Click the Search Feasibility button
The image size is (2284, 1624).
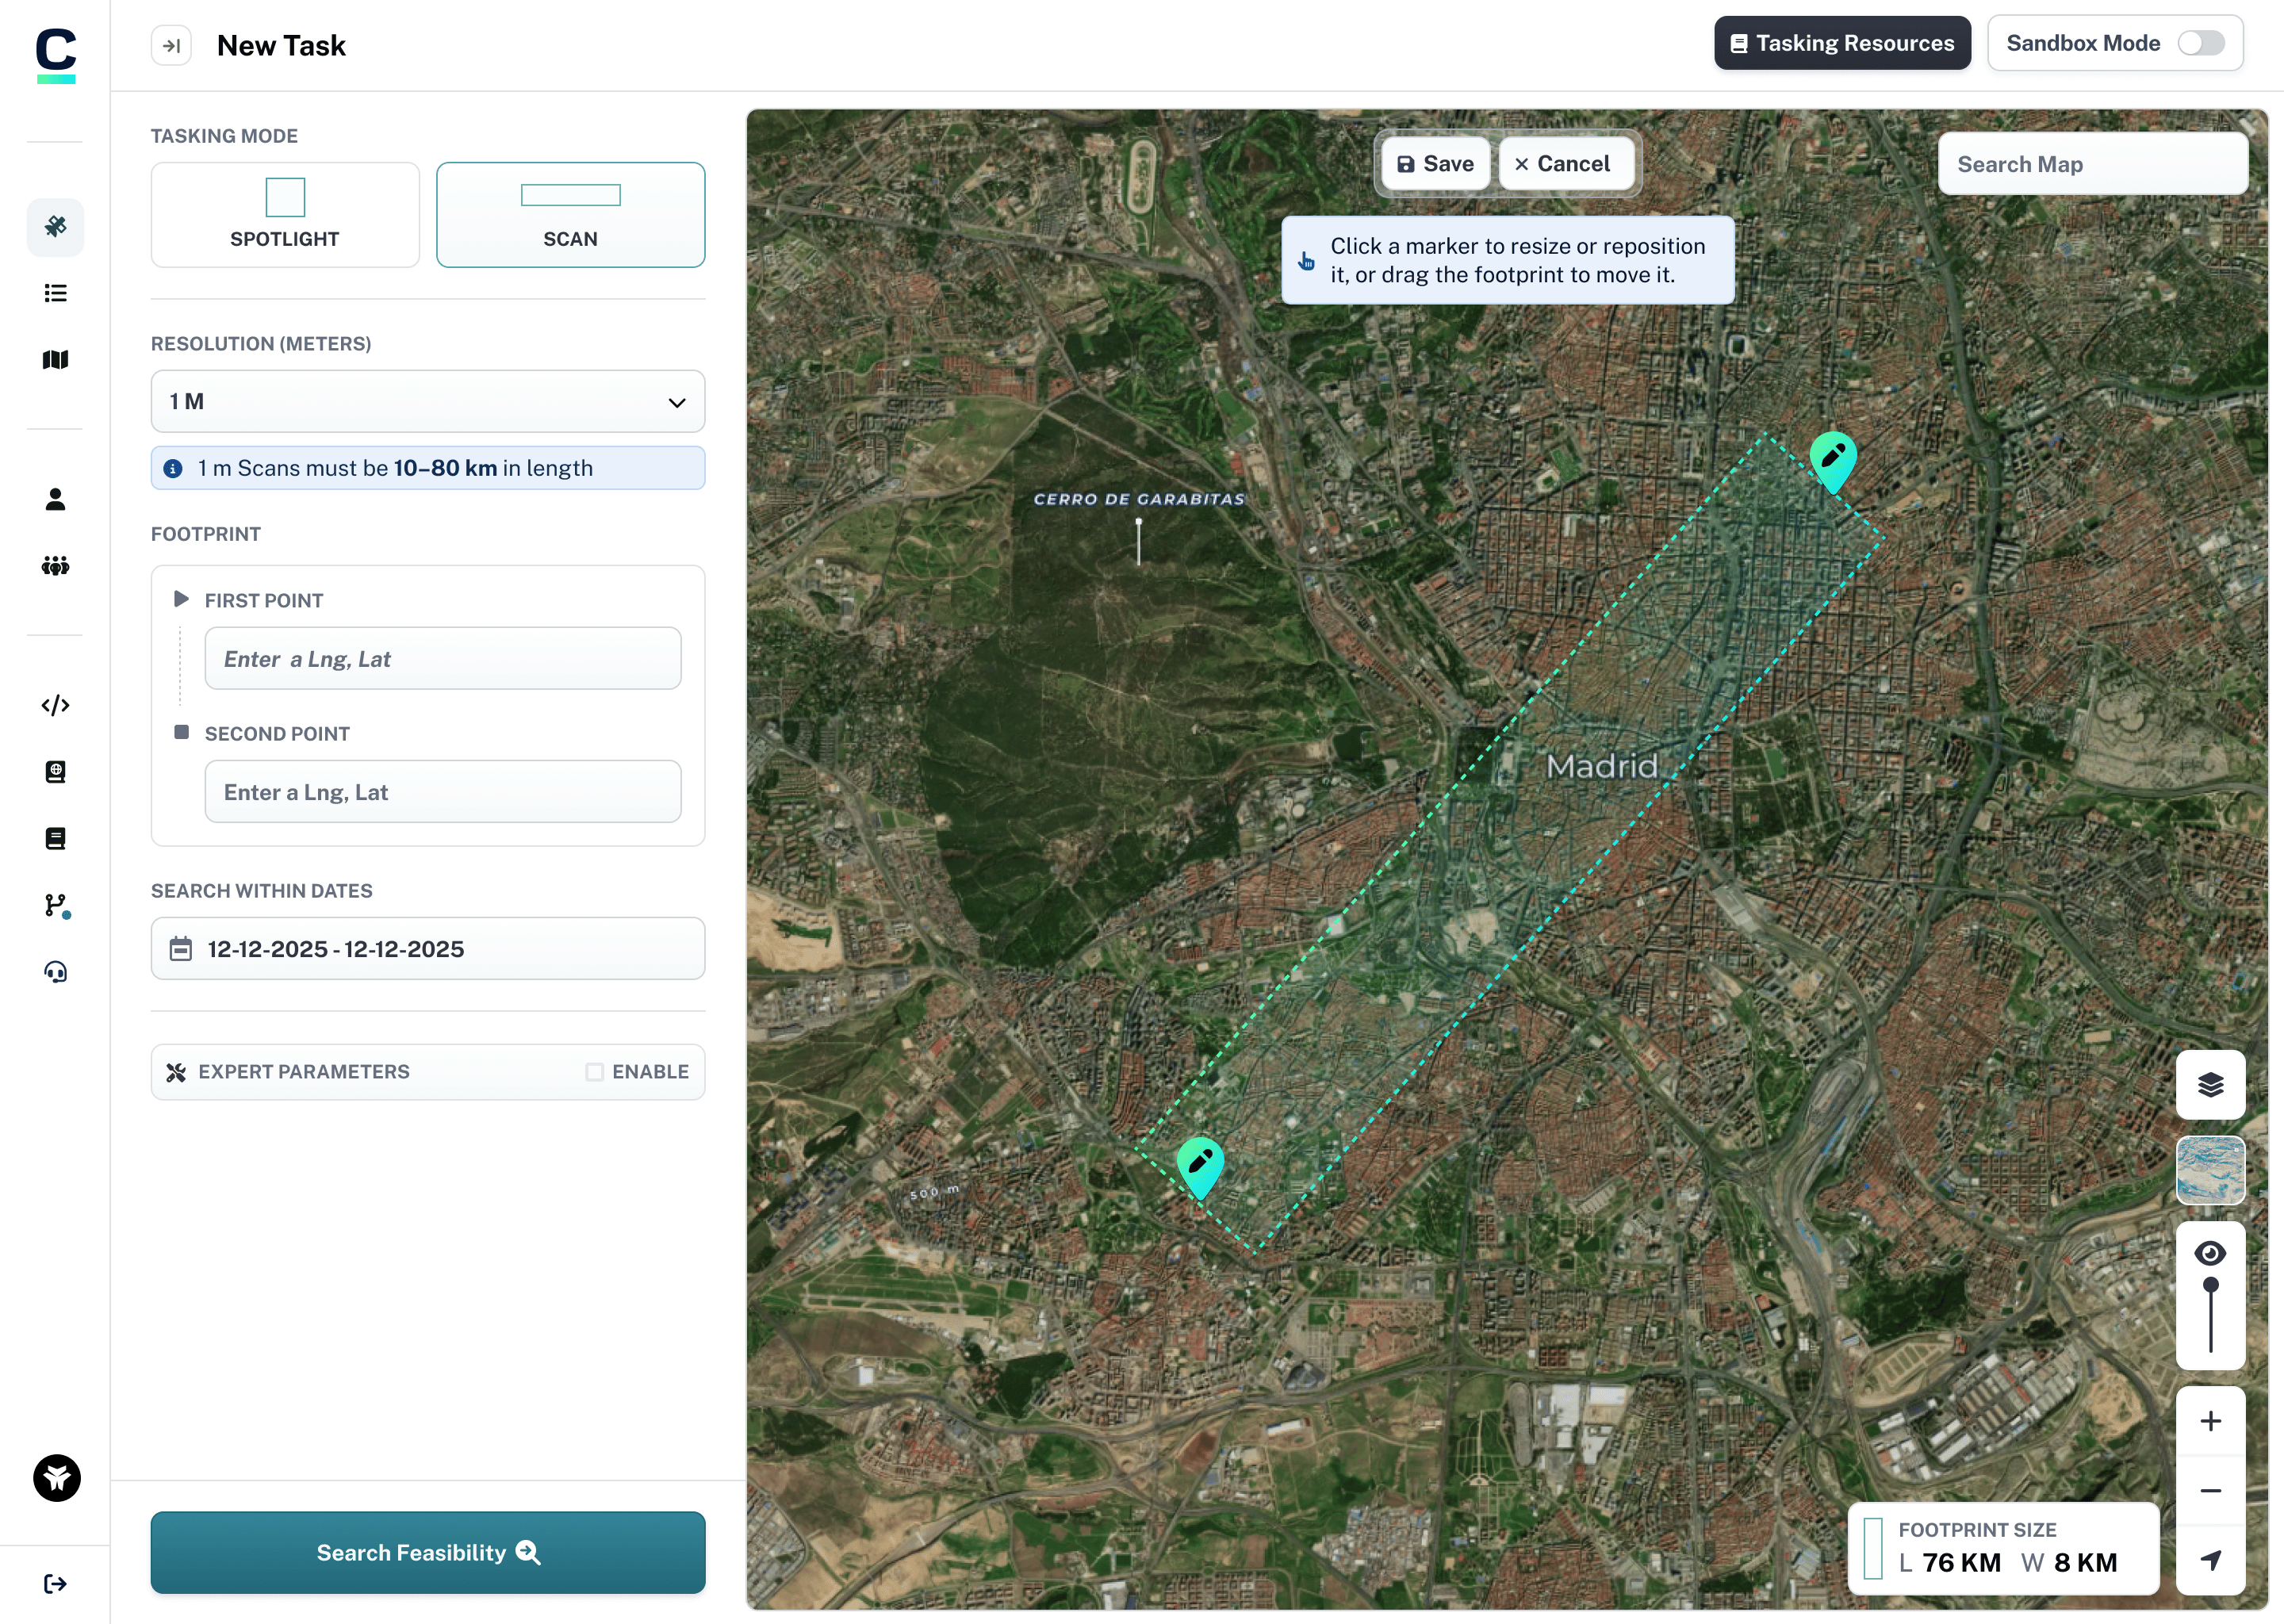point(427,1552)
